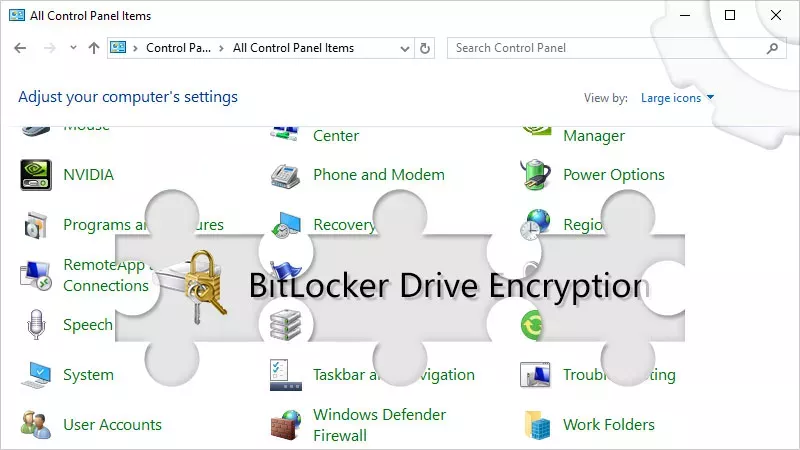Open the Windows Defender Firewall link
800x450 pixels.
click(x=380, y=425)
